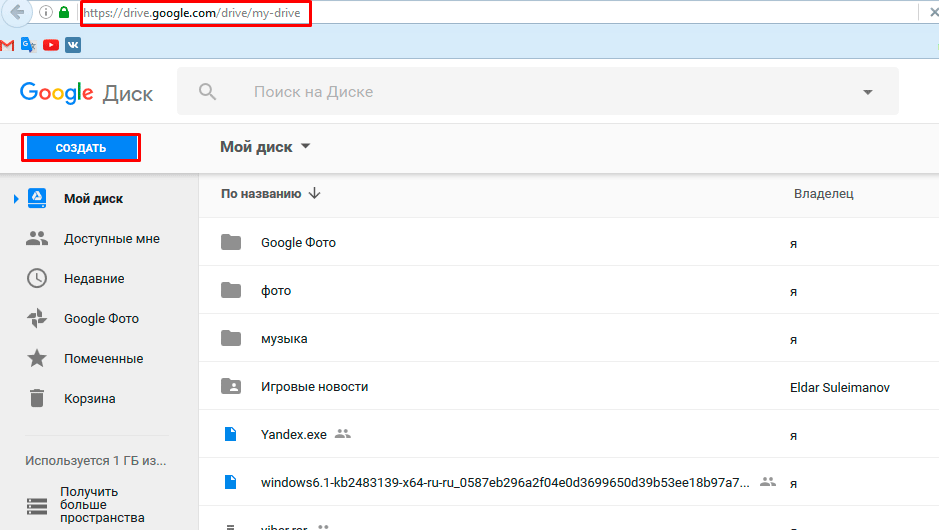
Task: Click the browser back arrow button
Action: pyautogui.click(x=16, y=13)
